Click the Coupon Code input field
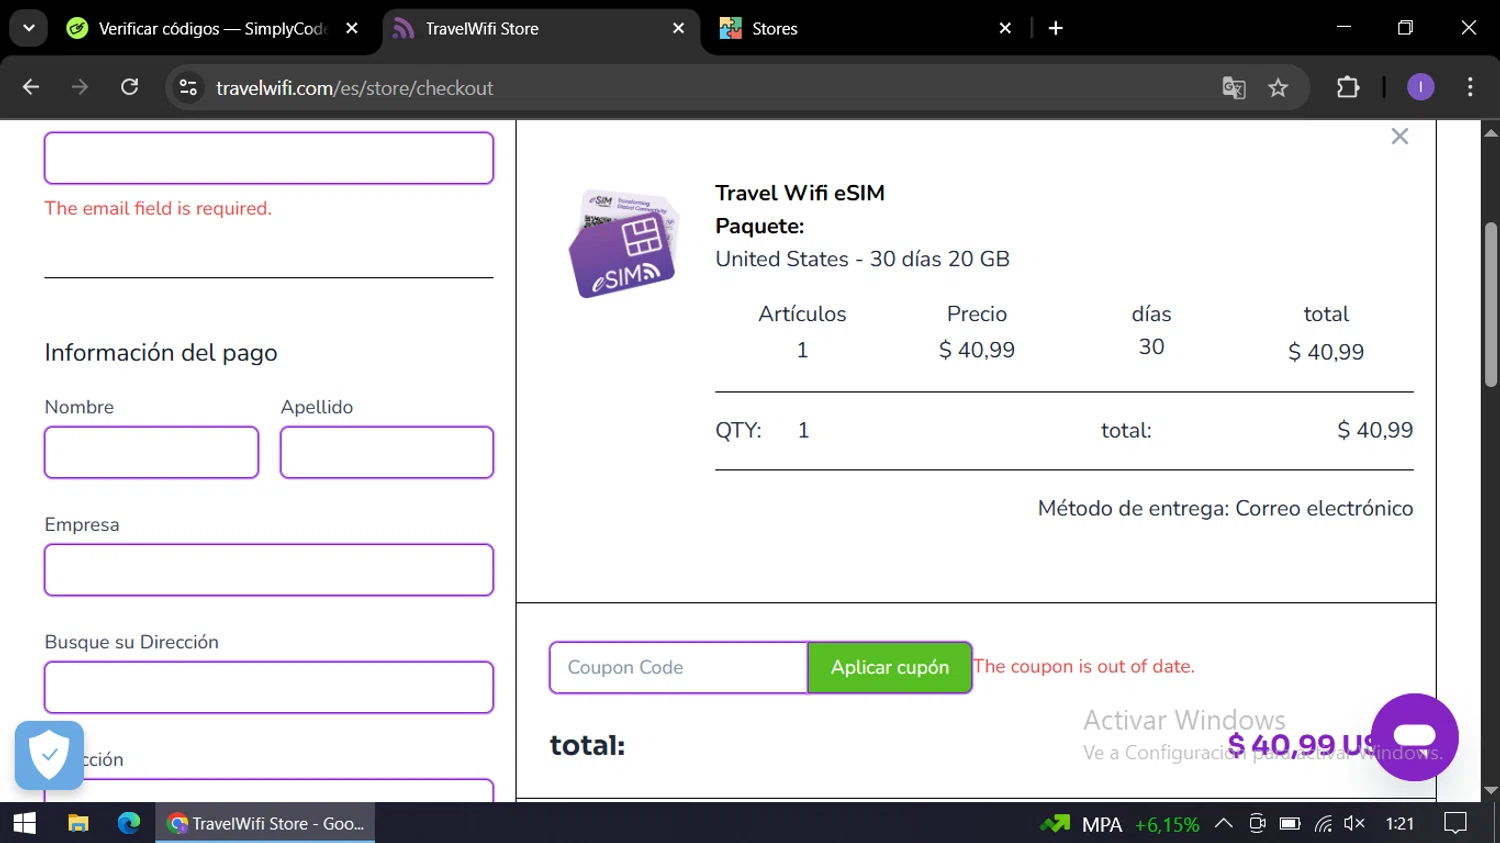Image resolution: width=1500 pixels, height=843 pixels. (679, 667)
